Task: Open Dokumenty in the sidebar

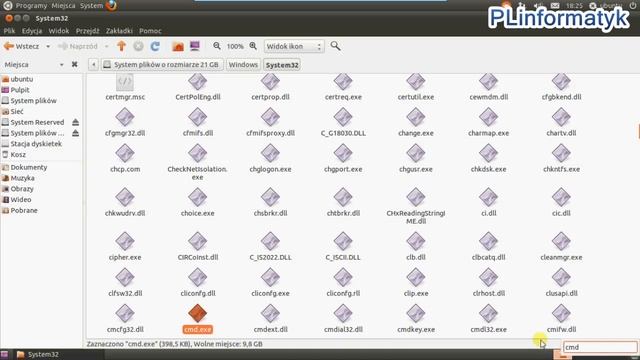Action: pyautogui.click(x=29, y=167)
